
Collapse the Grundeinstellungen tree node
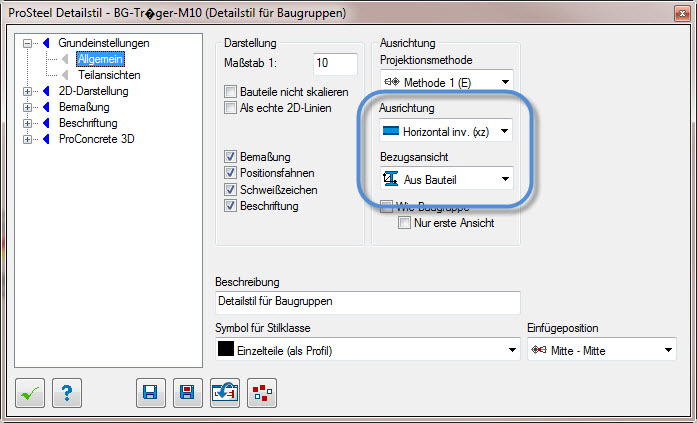tap(28, 44)
